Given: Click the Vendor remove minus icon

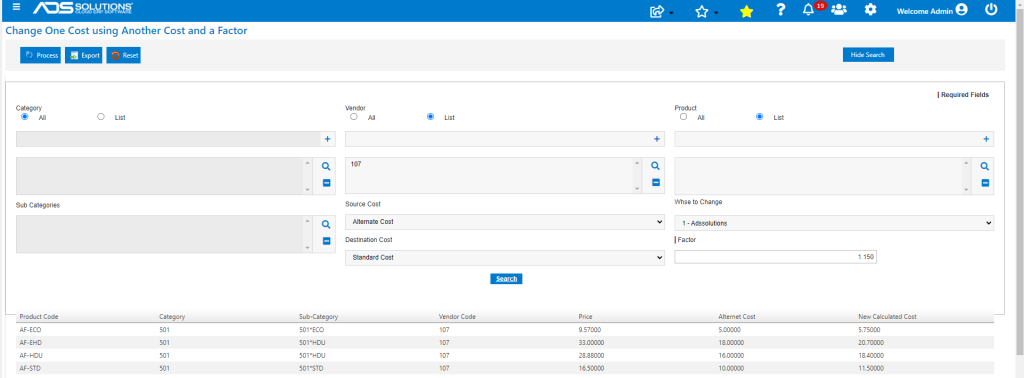Looking at the screenshot, I should click(x=656, y=183).
